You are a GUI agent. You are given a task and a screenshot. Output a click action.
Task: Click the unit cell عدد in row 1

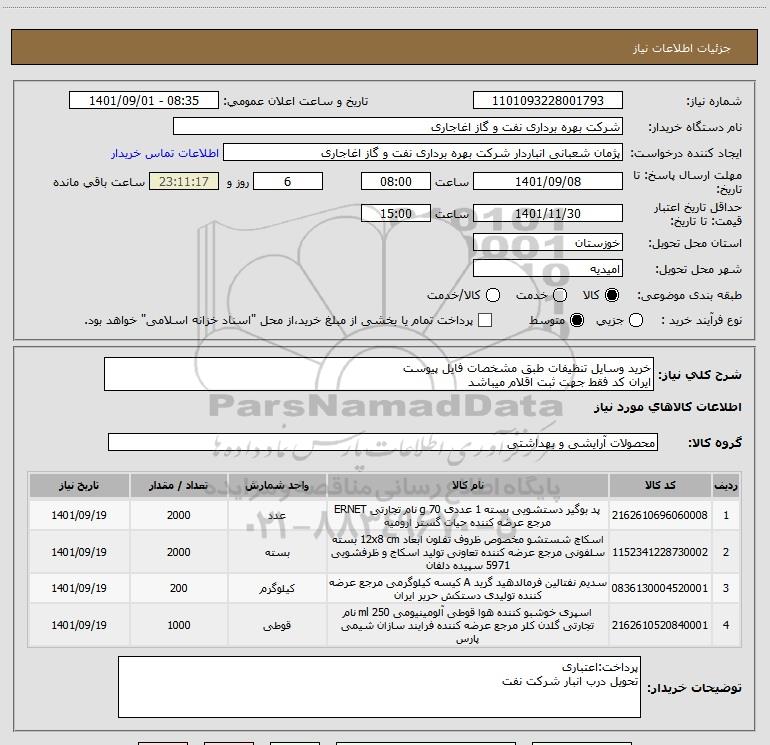tap(277, 515)
